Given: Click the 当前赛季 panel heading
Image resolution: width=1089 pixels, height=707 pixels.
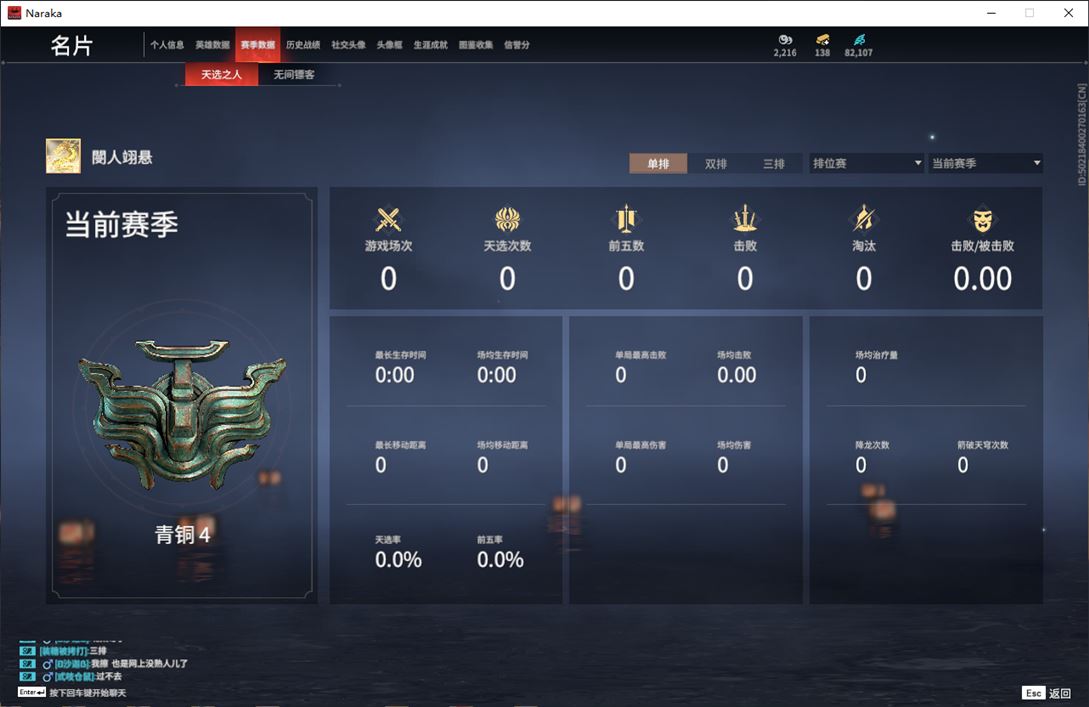Looking at the screenshot, I should tap(122, 224).
